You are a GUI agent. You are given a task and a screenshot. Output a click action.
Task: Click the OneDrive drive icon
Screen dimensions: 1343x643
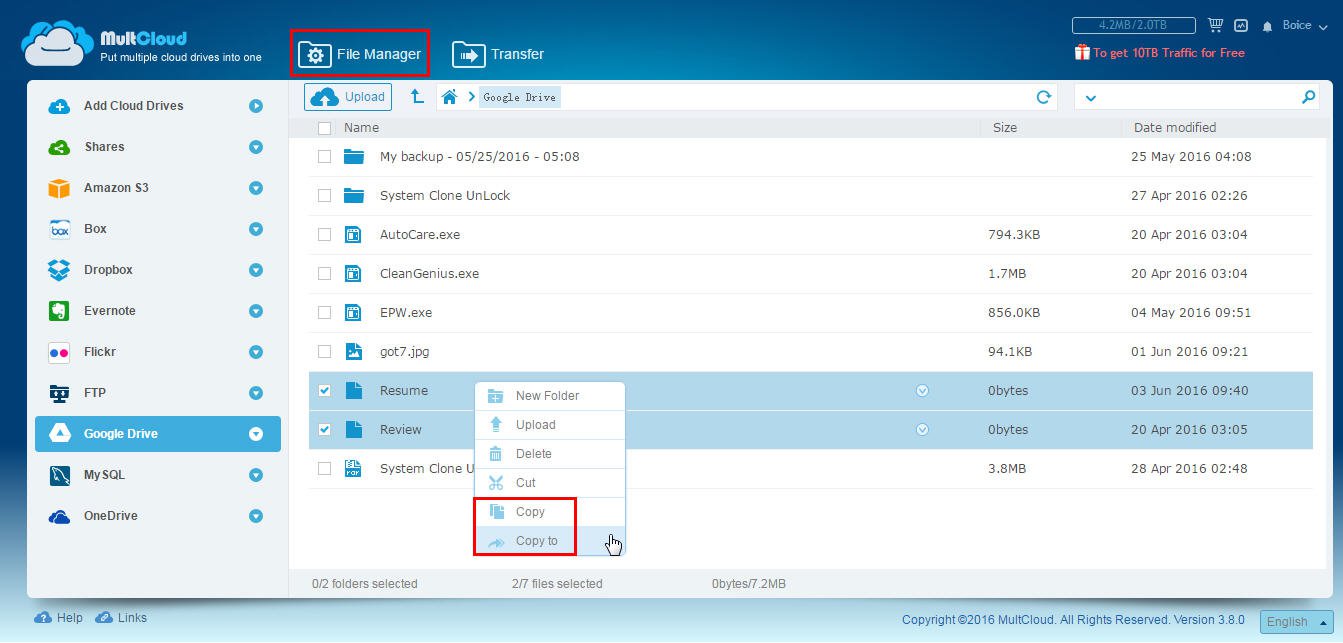(x=59, y=516)
